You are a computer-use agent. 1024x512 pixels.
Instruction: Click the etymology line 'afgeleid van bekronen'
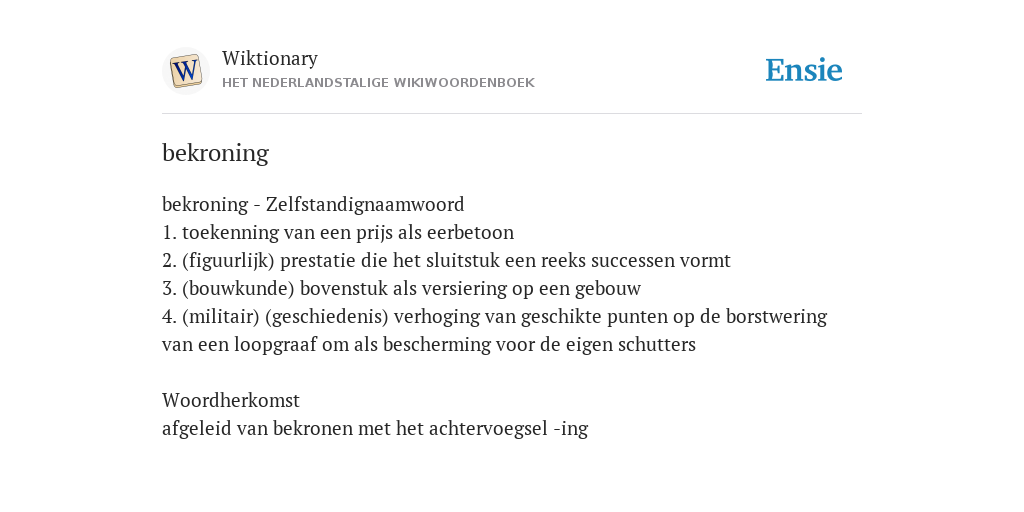(x=375, y=428)
